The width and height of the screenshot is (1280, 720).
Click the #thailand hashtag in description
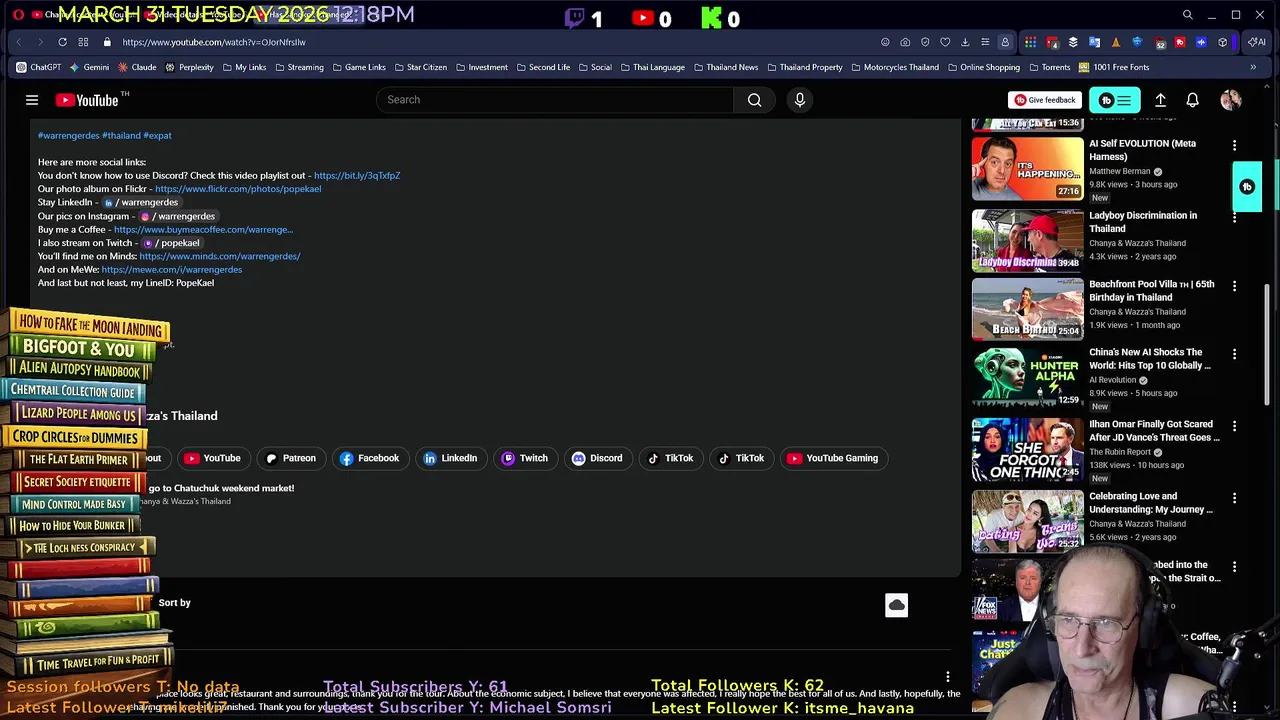pos(121,136)
